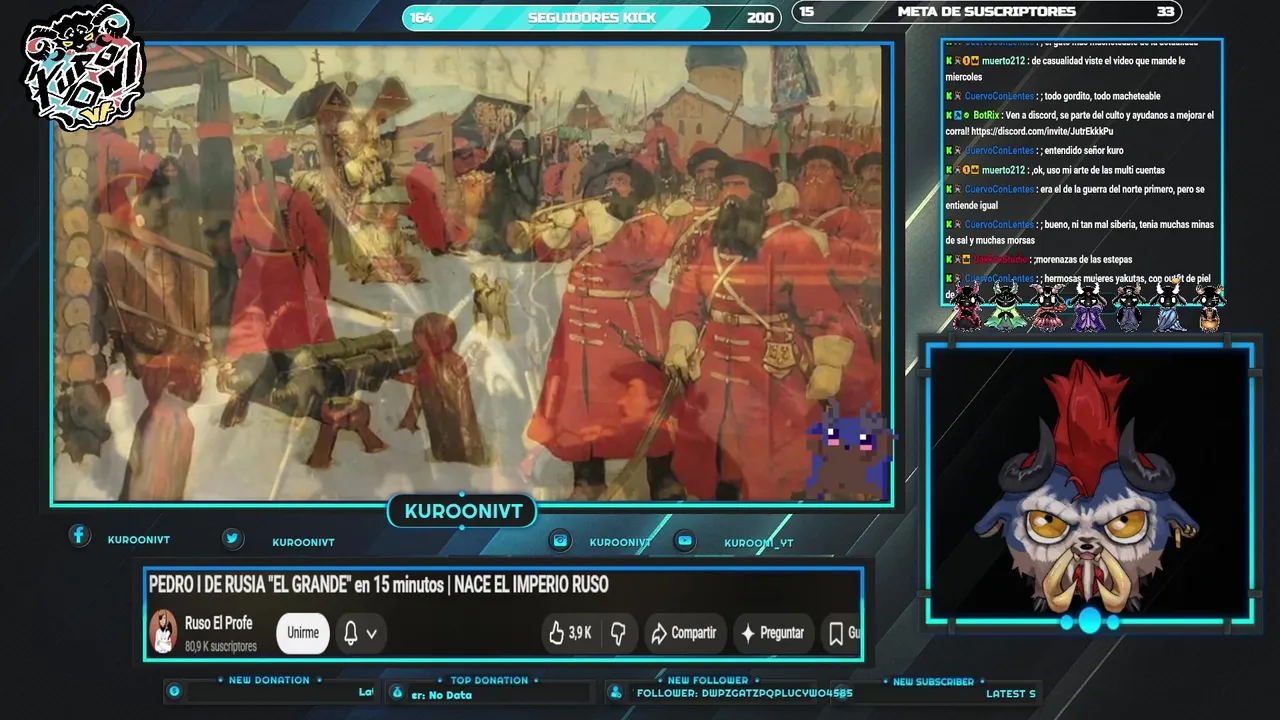Viewport: 1280px width, 720px height.
Task: Click the Facebook icon beside KUROONIVT
Action: coord(79,535)
